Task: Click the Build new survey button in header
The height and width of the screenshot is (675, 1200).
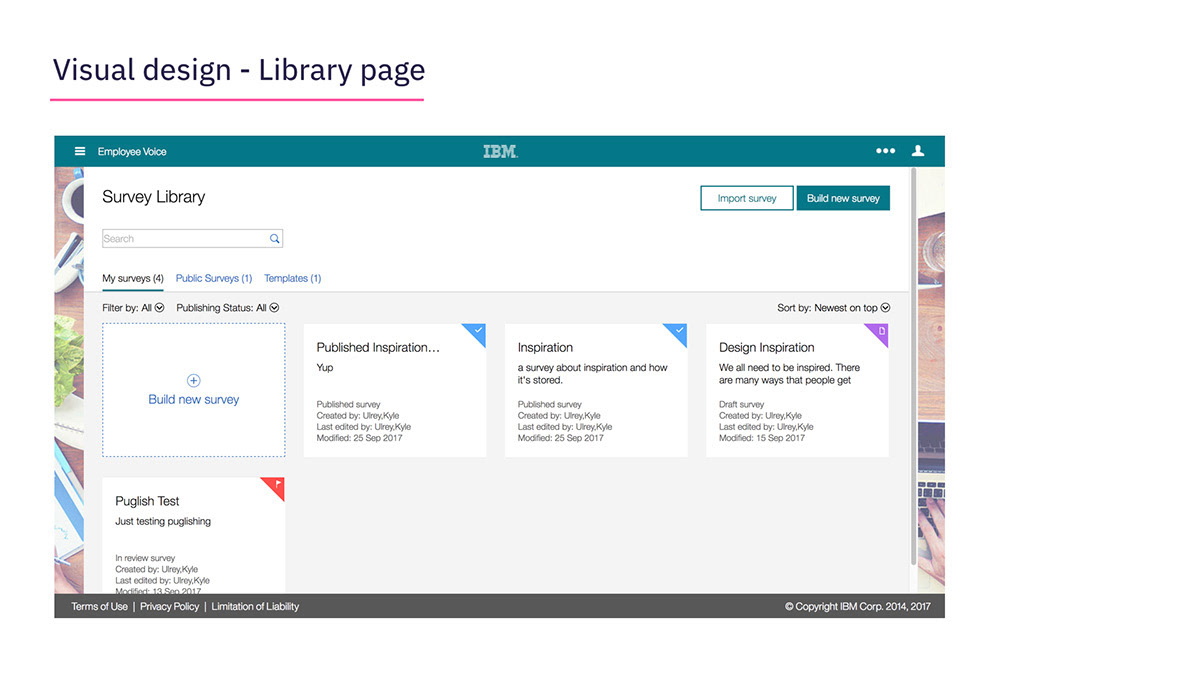Action: click(843, 198)
